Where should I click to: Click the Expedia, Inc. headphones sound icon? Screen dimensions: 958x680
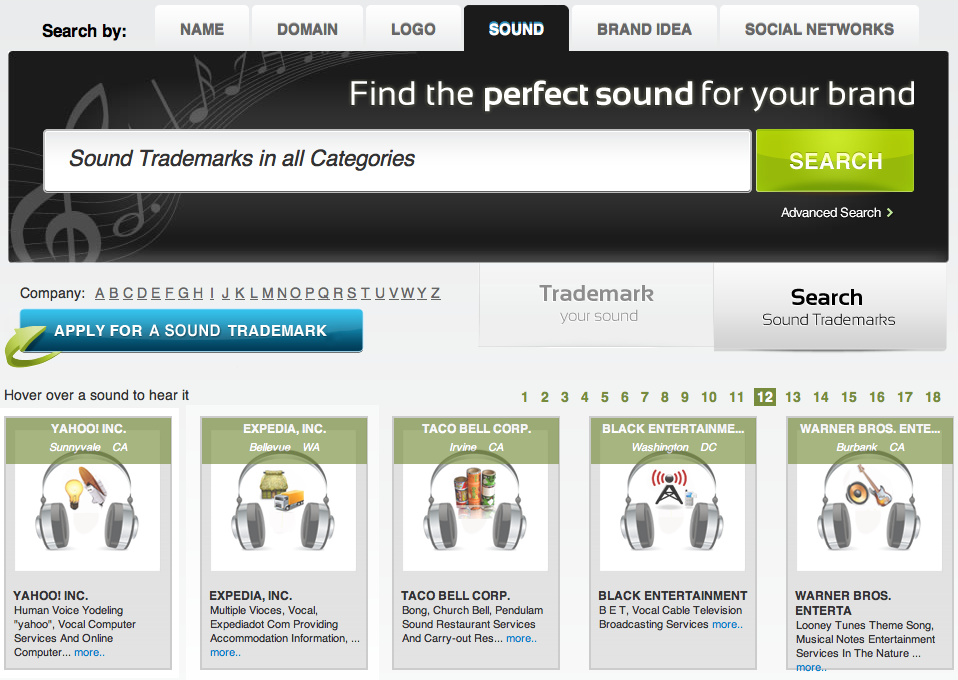tap(283, 502)
